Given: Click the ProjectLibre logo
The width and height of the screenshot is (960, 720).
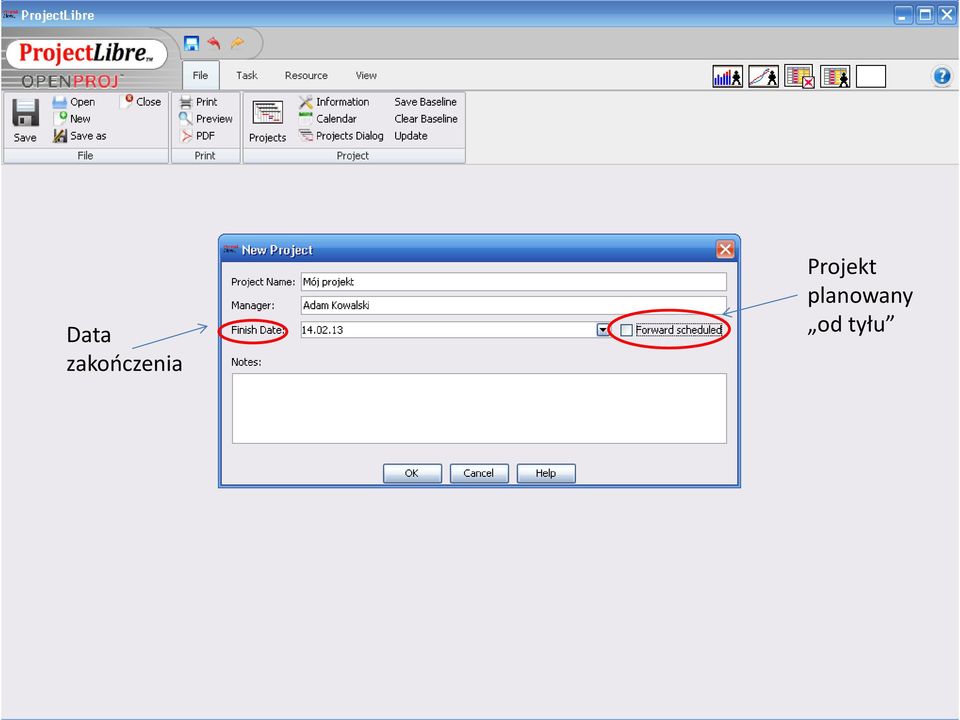Looking at the screenshot, I should (86, 53).
